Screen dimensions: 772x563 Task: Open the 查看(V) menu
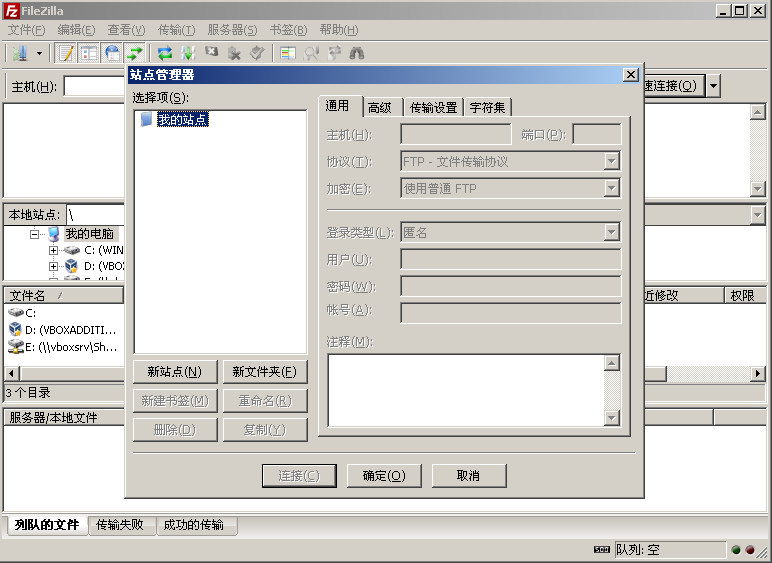[x=127, y=30]
